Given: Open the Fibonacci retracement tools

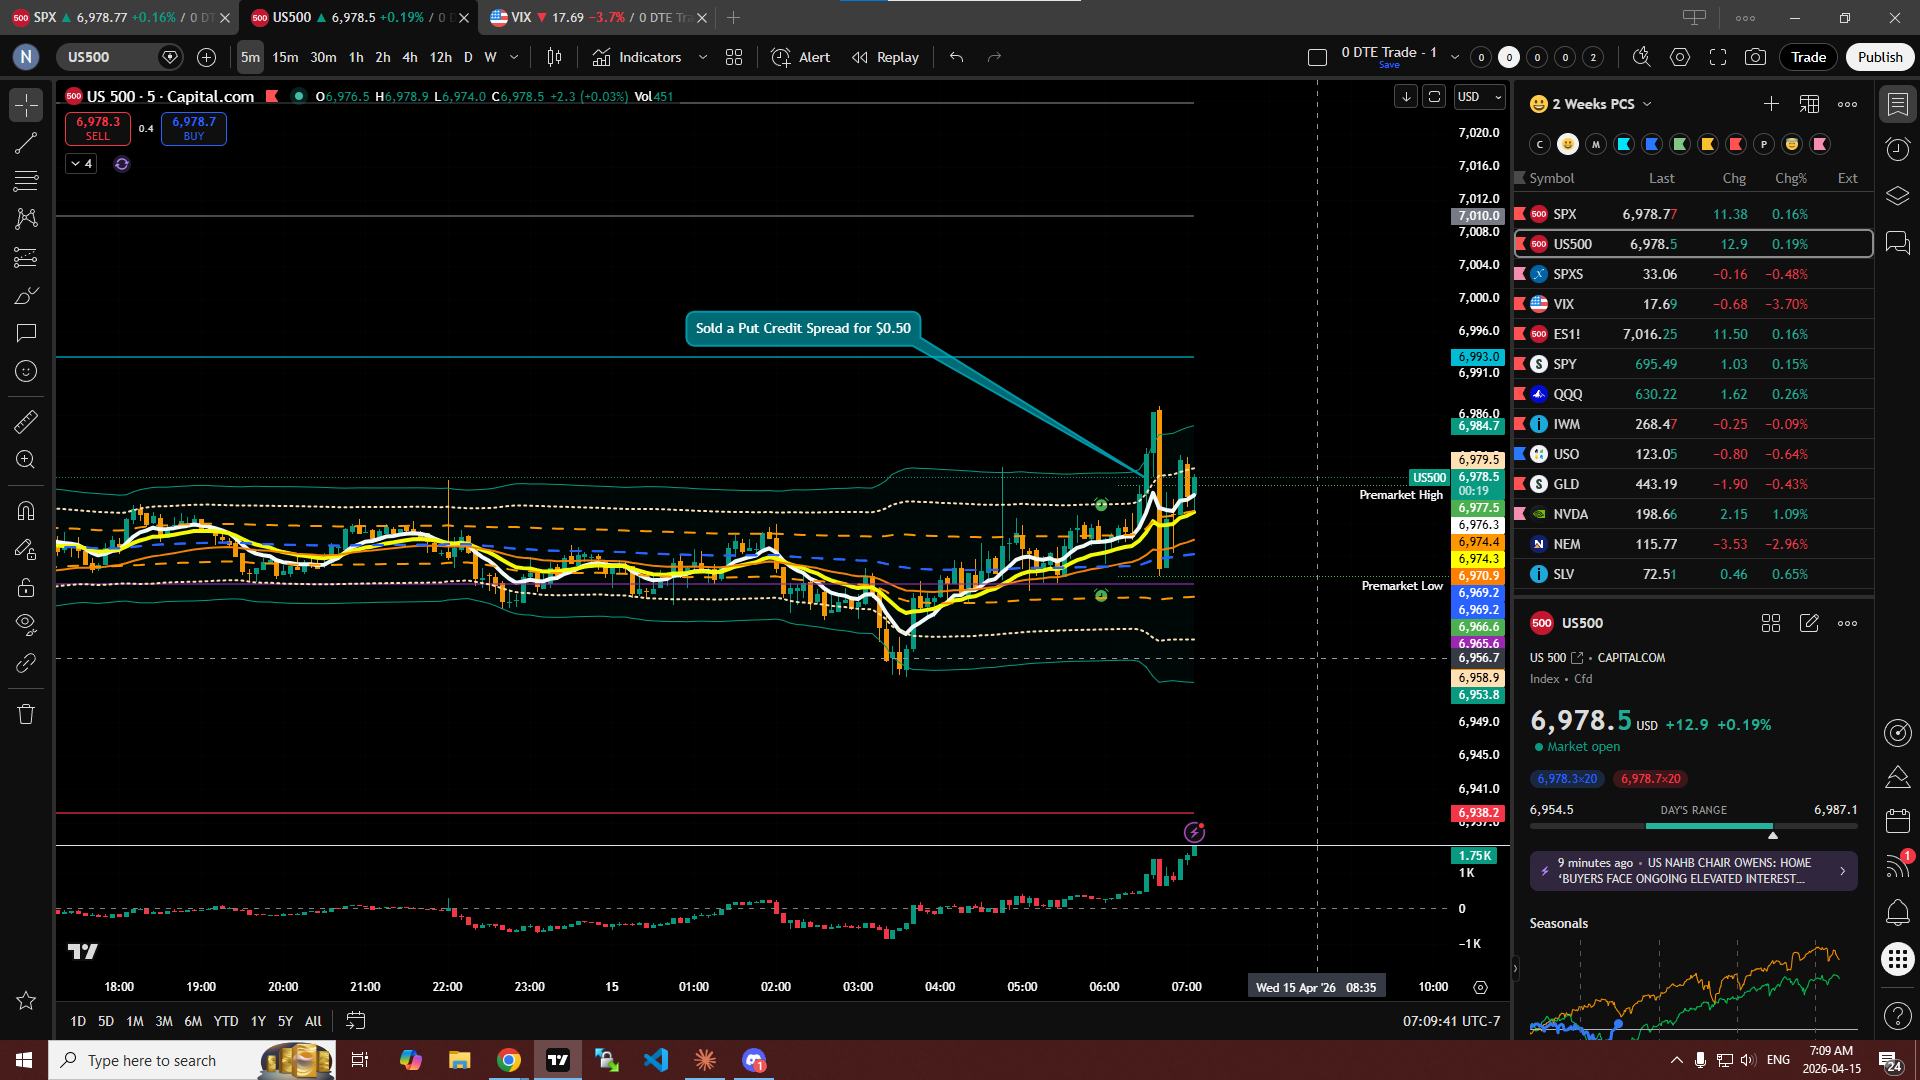Looking at the screenshot, I should pos(26,181).
